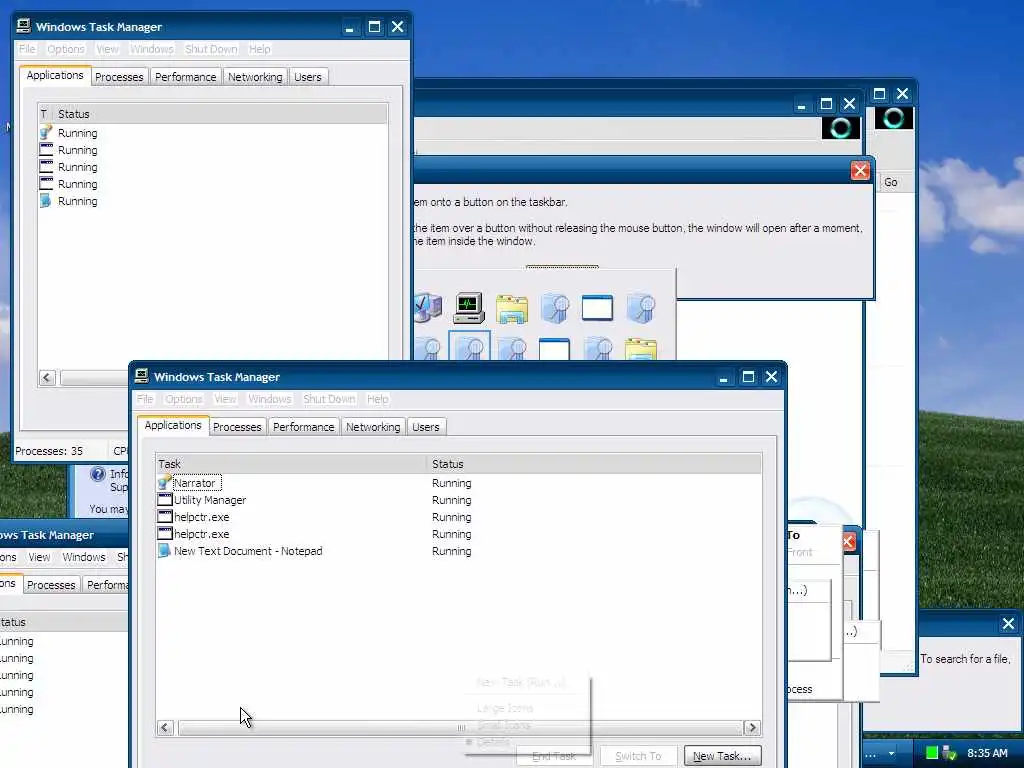Click title bar icon of top-left Task Manager

[x=24, y=26]
